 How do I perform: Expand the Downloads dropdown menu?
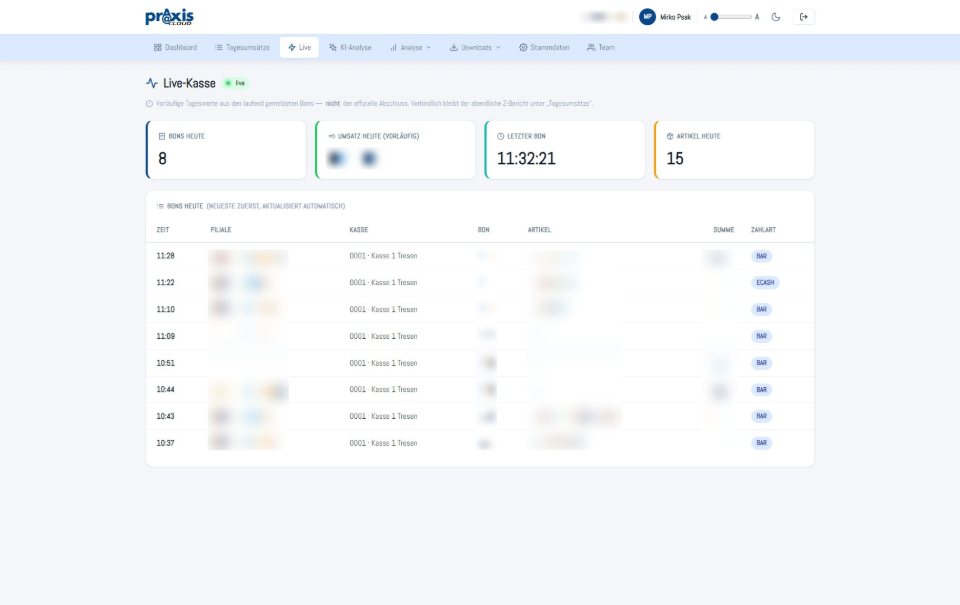475,47
